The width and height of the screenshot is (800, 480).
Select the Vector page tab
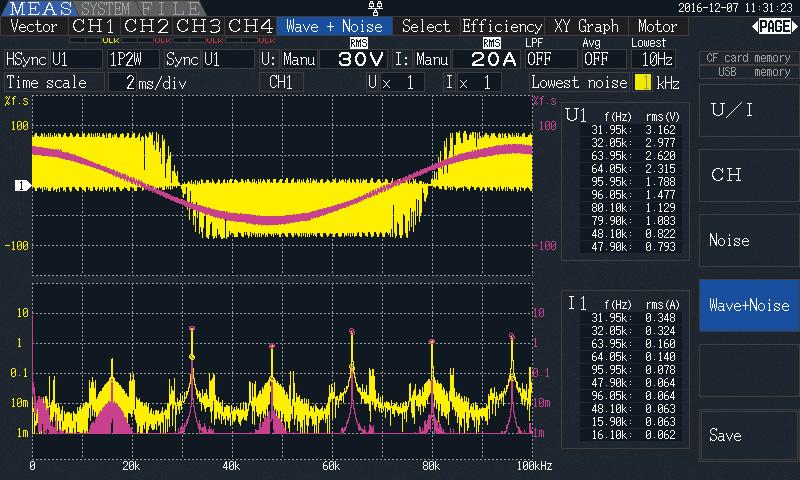coord(34,26)
